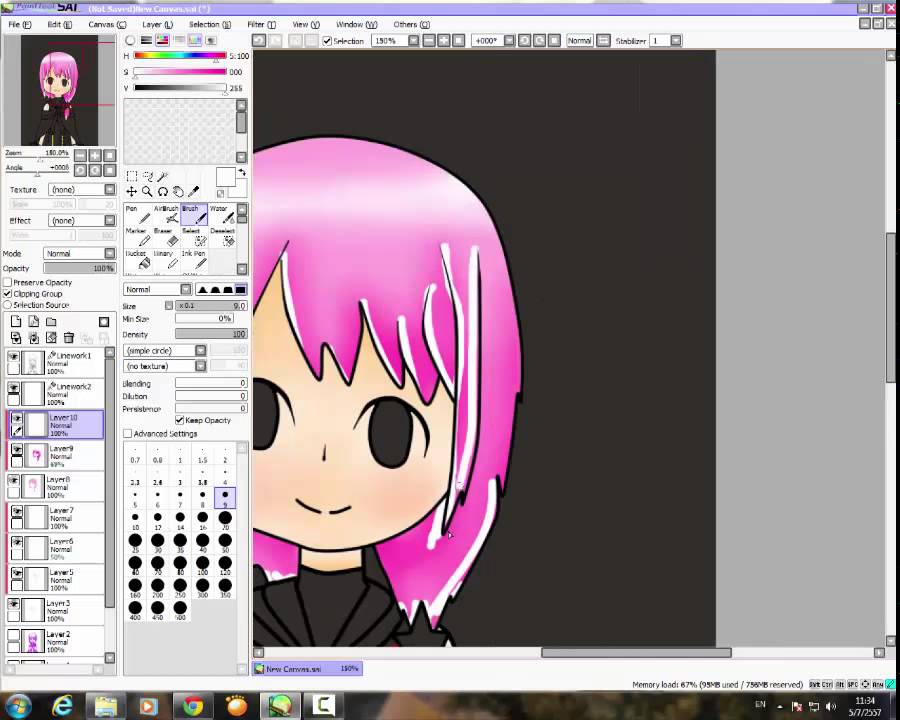This screenshot has height=720, width=900.
Task: Uncheck Keep Opacity checkbox
Action: pyautogui.click(x=180, y=420)
